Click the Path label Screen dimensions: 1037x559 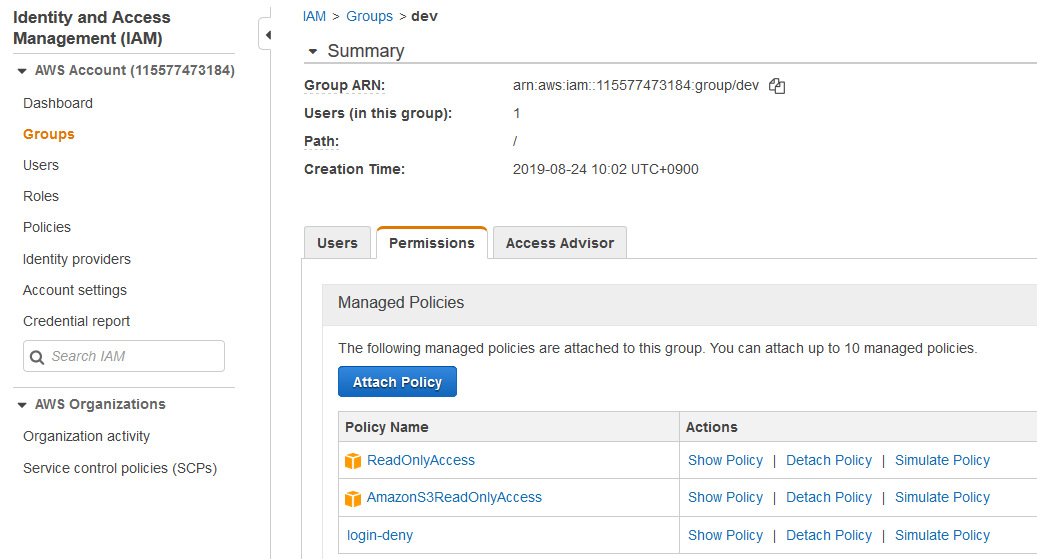point(321,141)
